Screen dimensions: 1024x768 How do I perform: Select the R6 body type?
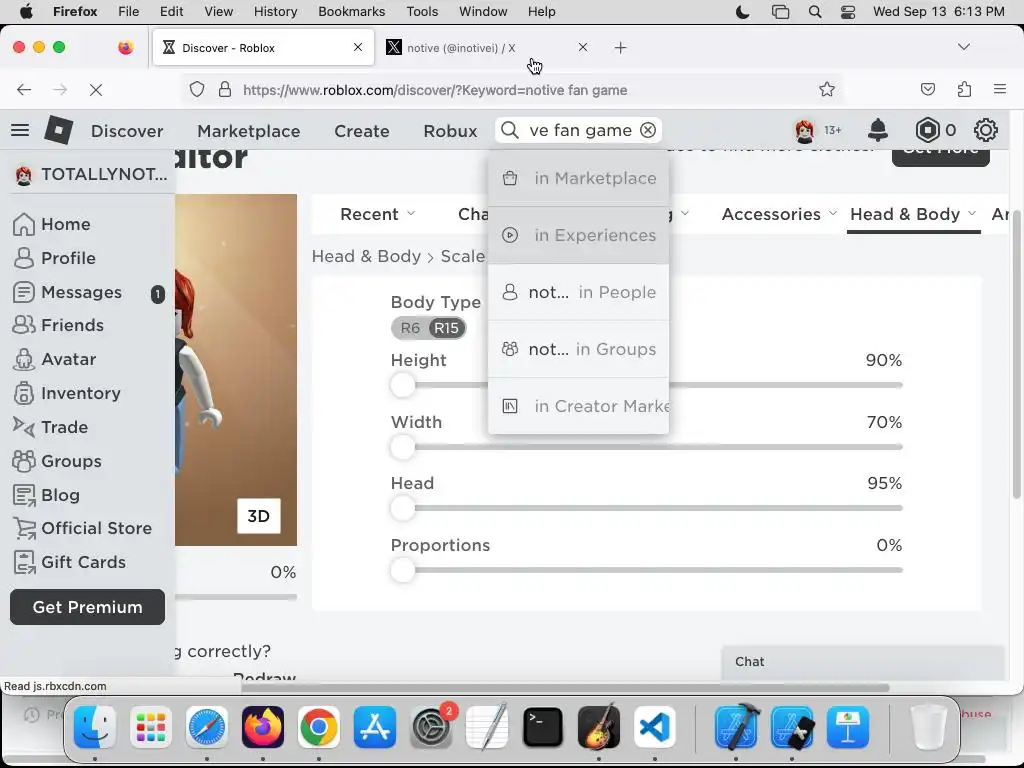click(410, 328)
